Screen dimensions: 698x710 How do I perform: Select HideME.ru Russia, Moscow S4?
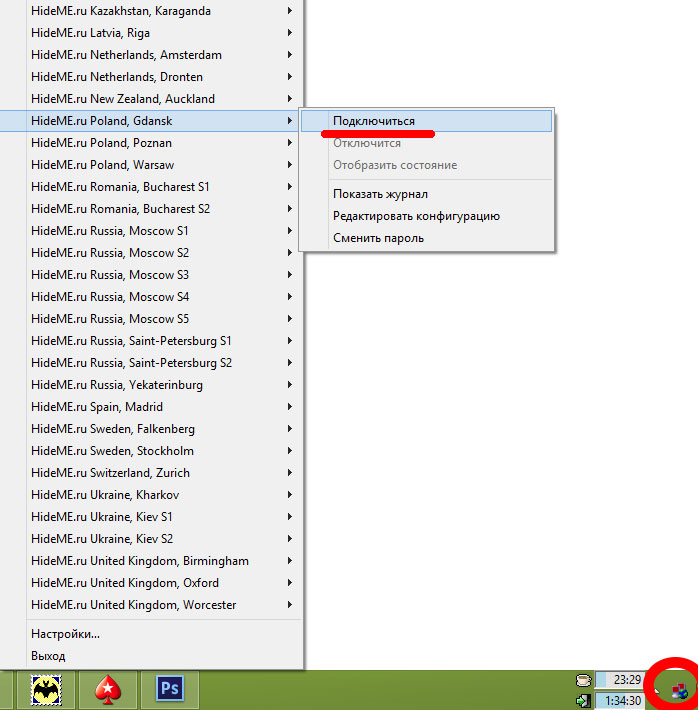pyautogui.click(x=149, y=297)
